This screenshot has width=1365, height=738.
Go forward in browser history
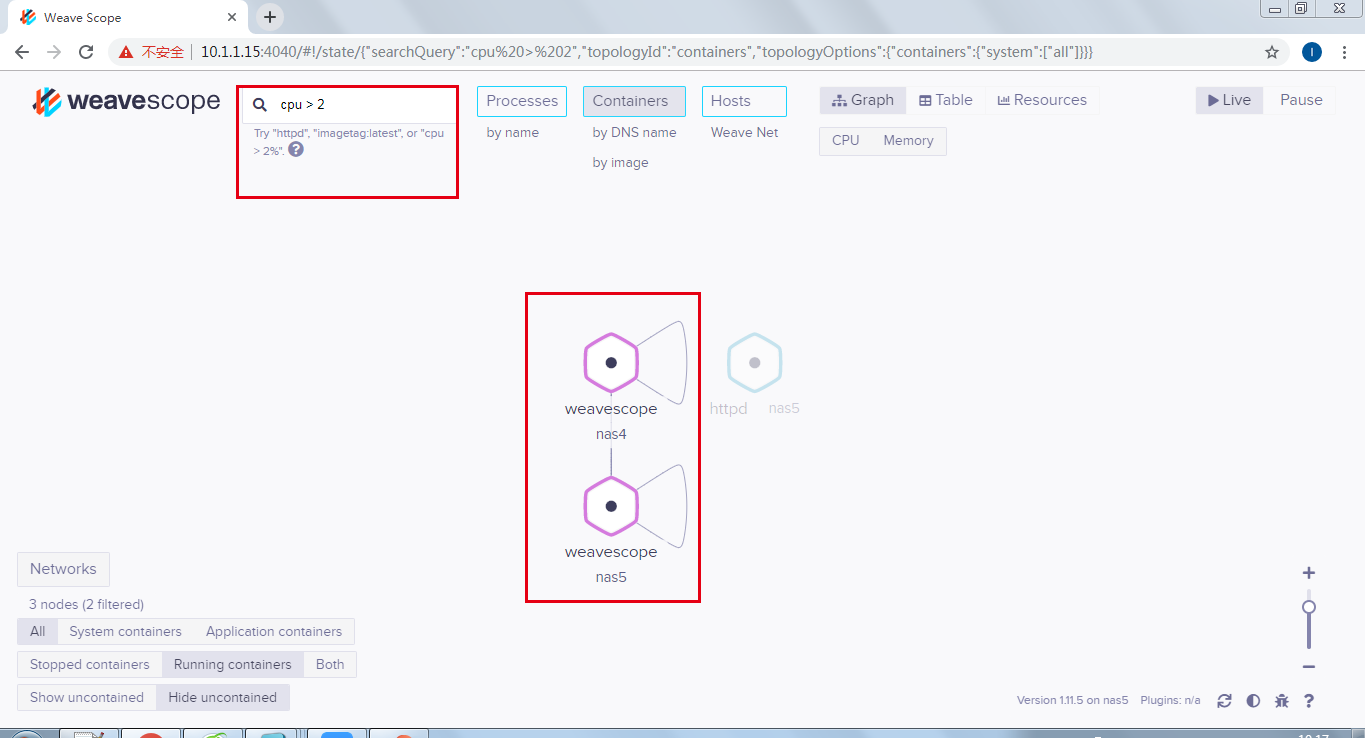pos(54,52)
